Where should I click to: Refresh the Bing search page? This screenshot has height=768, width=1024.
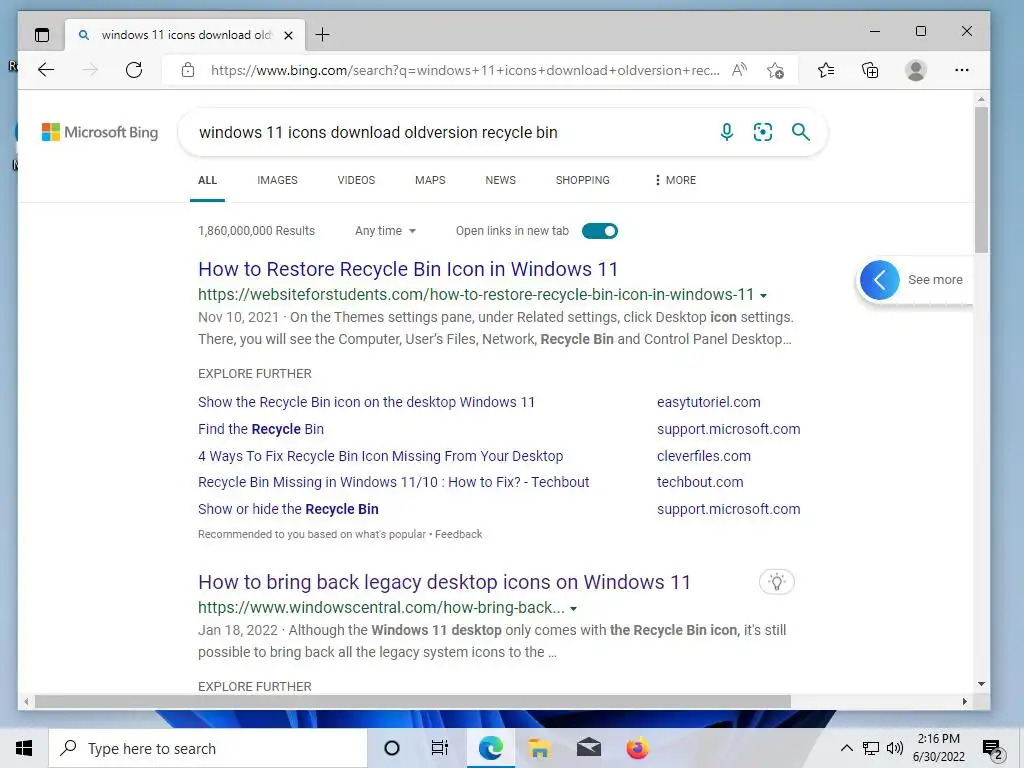[x=134, y=70]
